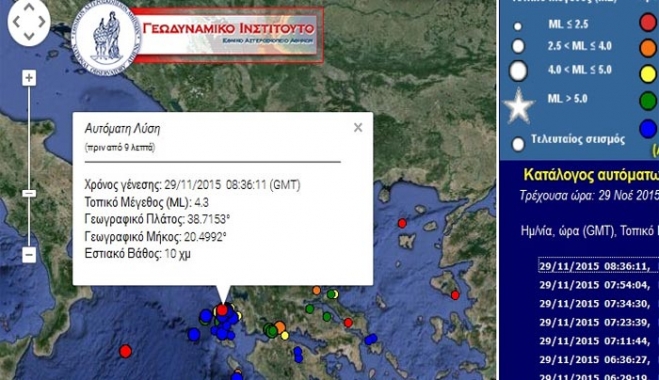This screenshot has width=659, height=380.
Task: Click the Τοπικό Μέγεθος (ML): 4.3 line
Action: tap(147, 202)
